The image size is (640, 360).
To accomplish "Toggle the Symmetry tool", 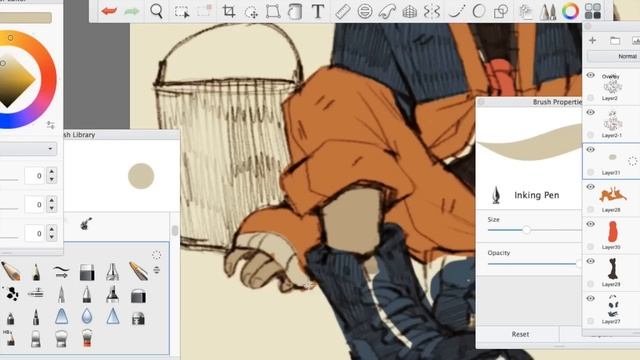I will coord(431,11).
